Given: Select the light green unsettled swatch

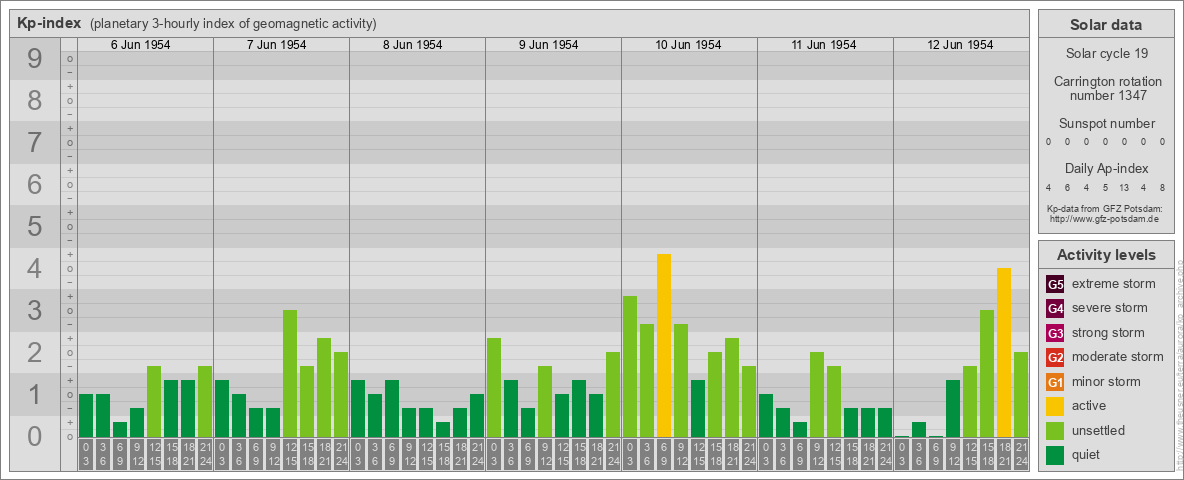Looking at the screenshot, I should [x=1055, y=431].
